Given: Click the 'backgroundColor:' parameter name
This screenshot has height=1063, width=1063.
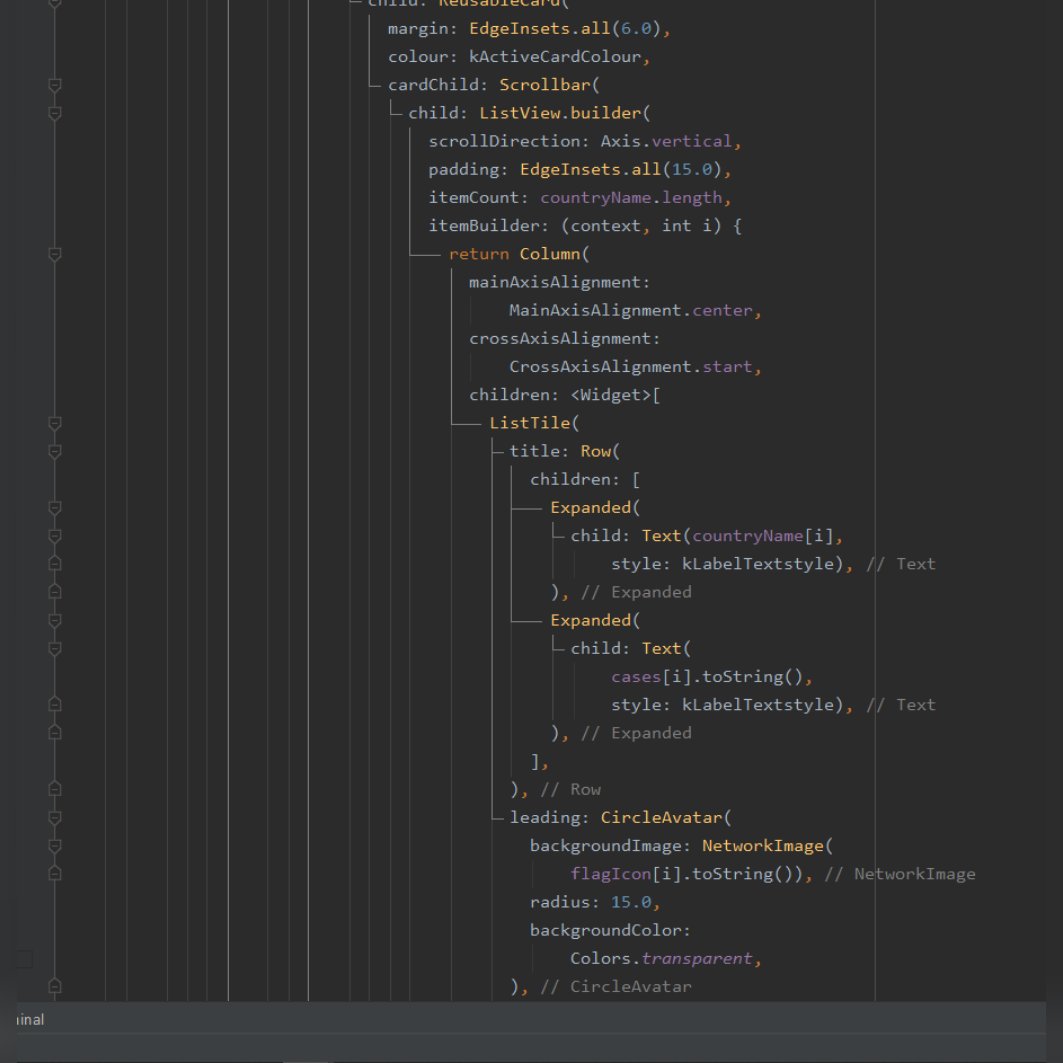Looking at the screenshot, I should 610,931.
